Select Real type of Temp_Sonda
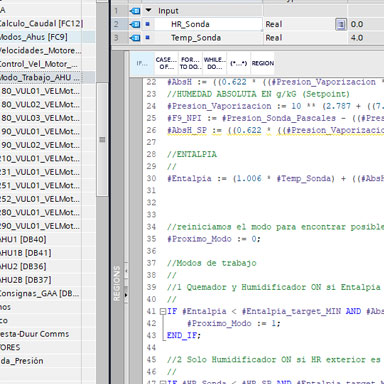The width and height of the screenshot is (384, 384). tap(274, 38)
